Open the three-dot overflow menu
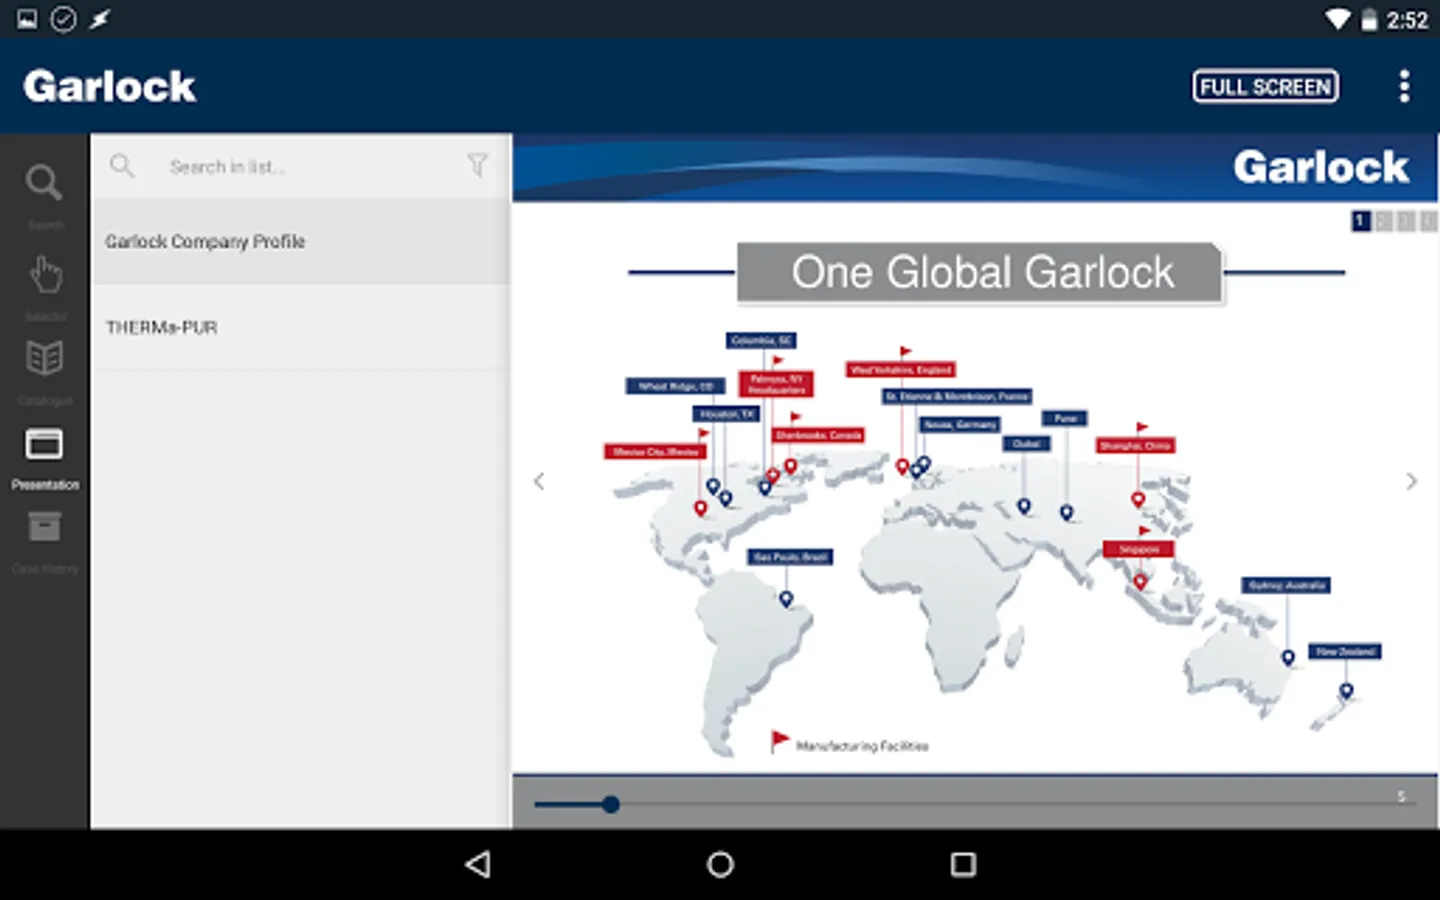The image size is (1440, 900). (1404, 86)
